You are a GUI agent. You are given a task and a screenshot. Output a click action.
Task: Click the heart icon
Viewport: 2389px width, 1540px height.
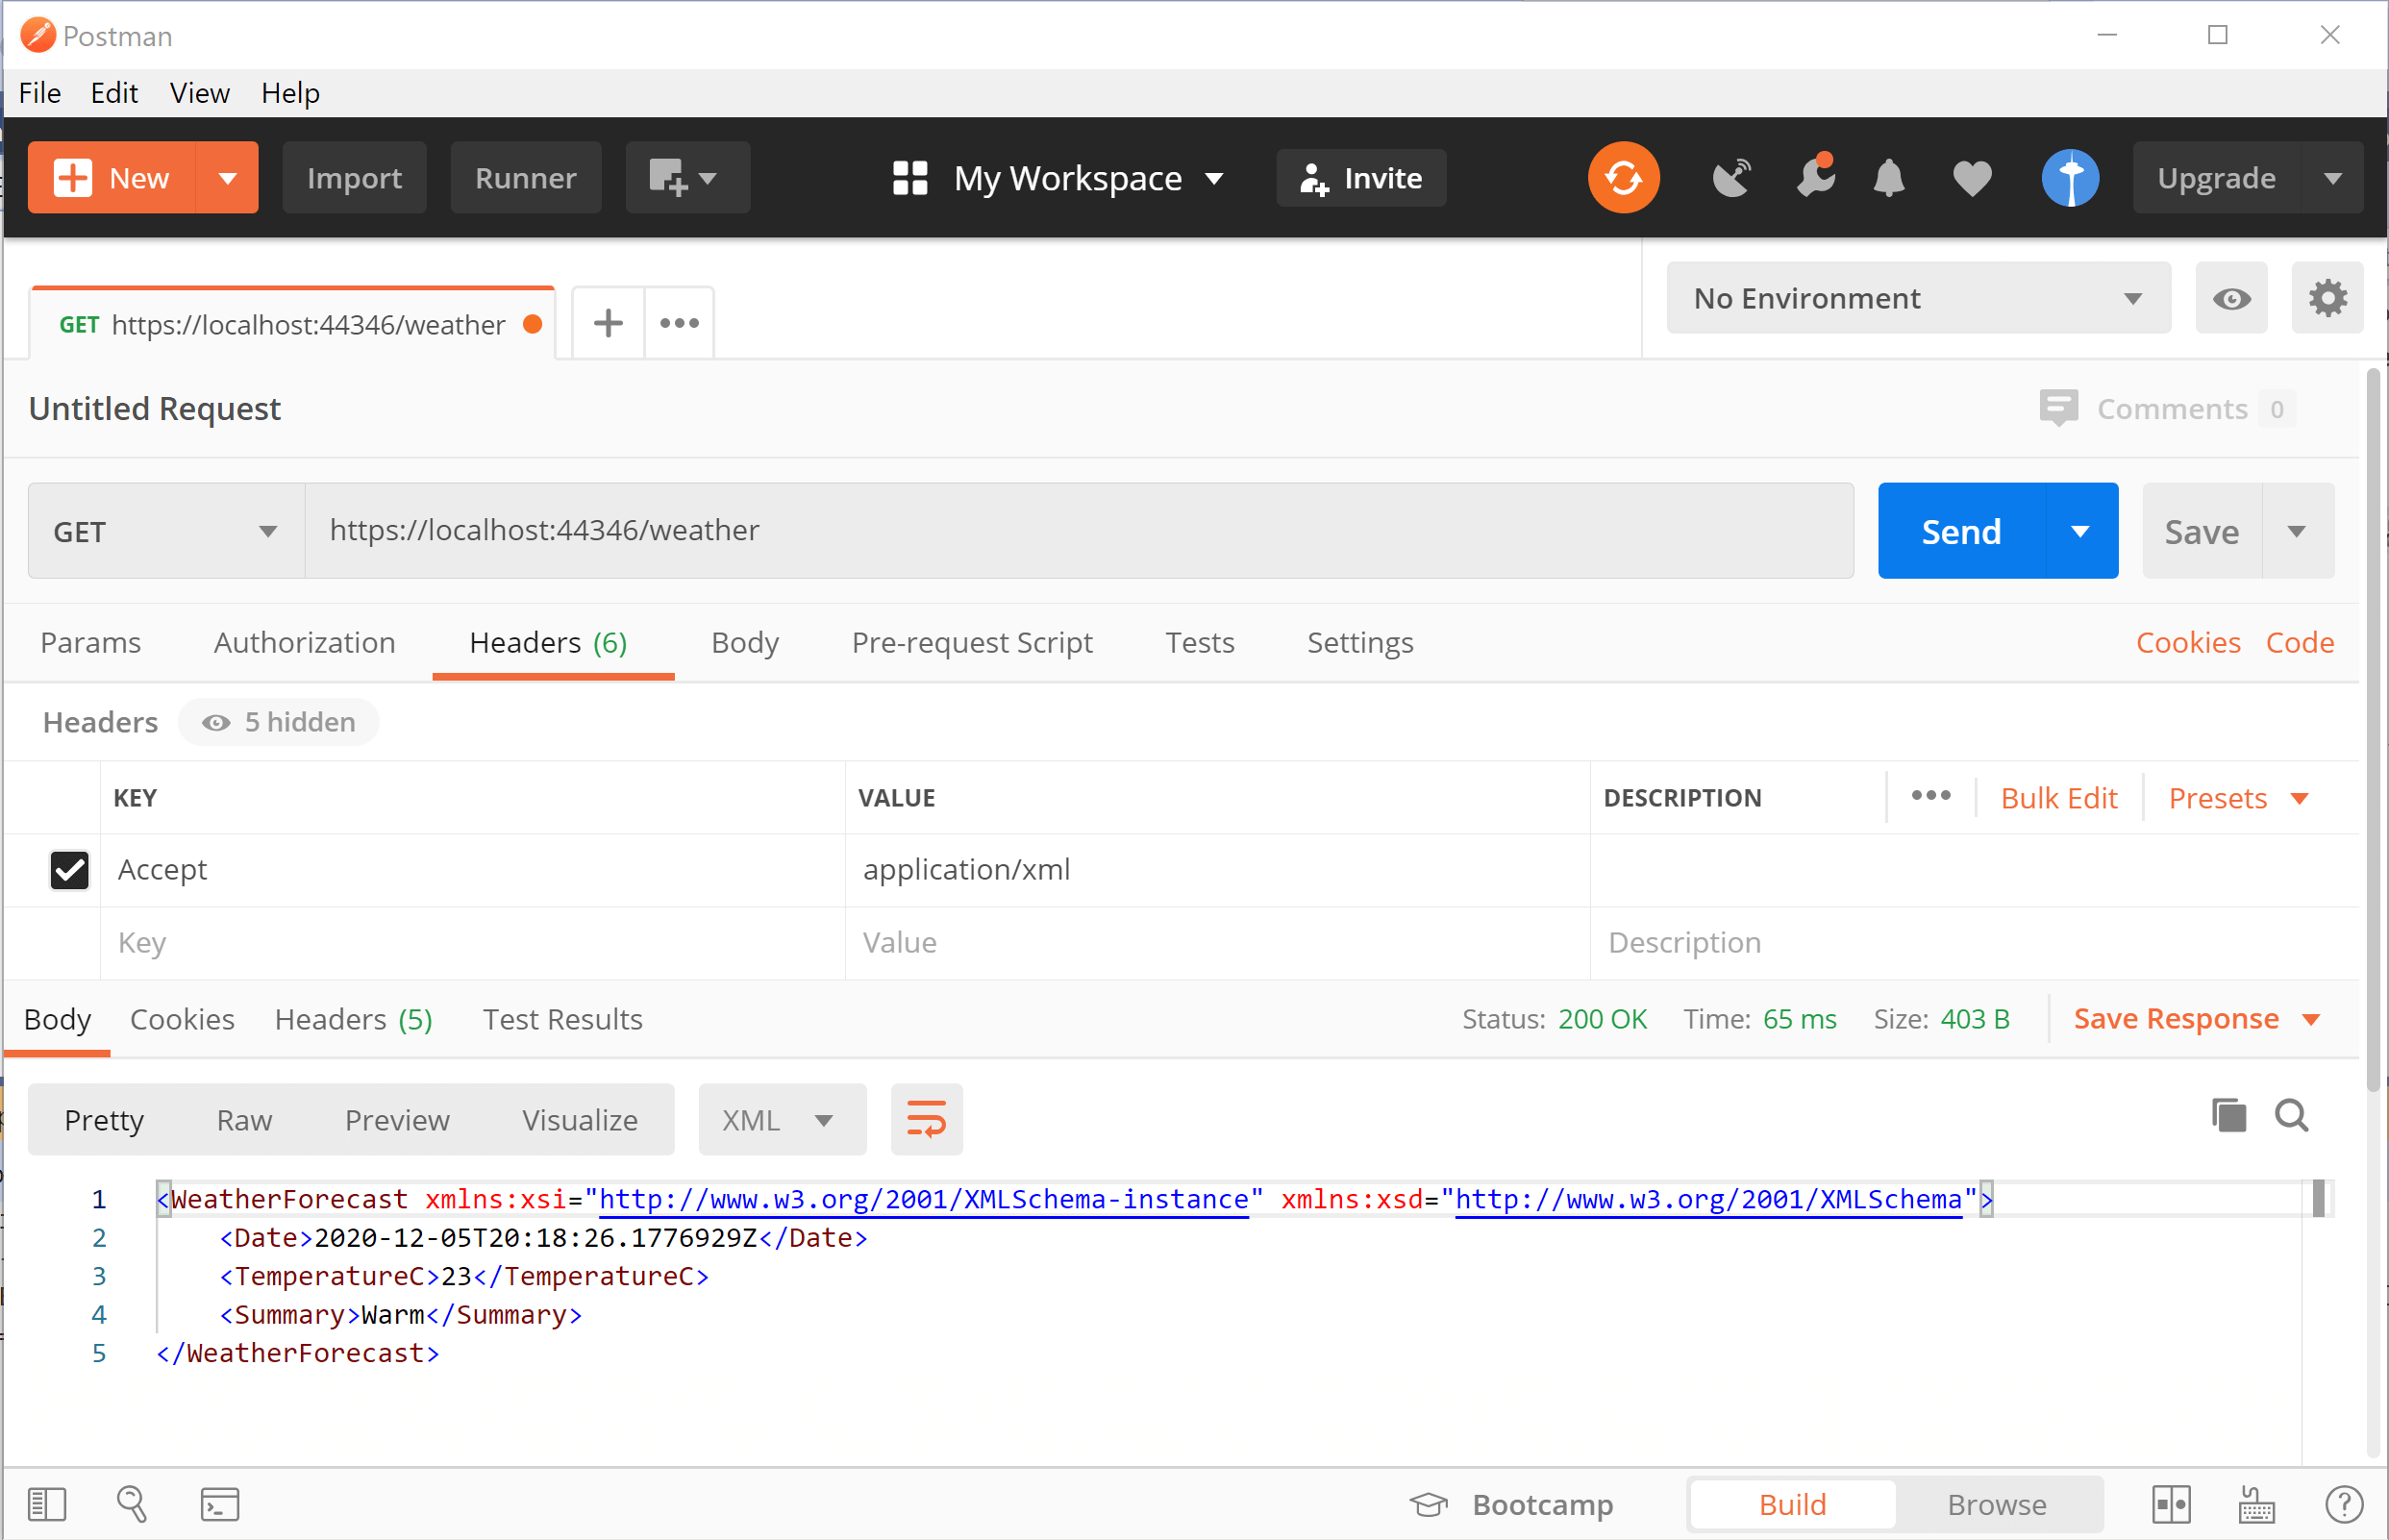[1972, 178]
